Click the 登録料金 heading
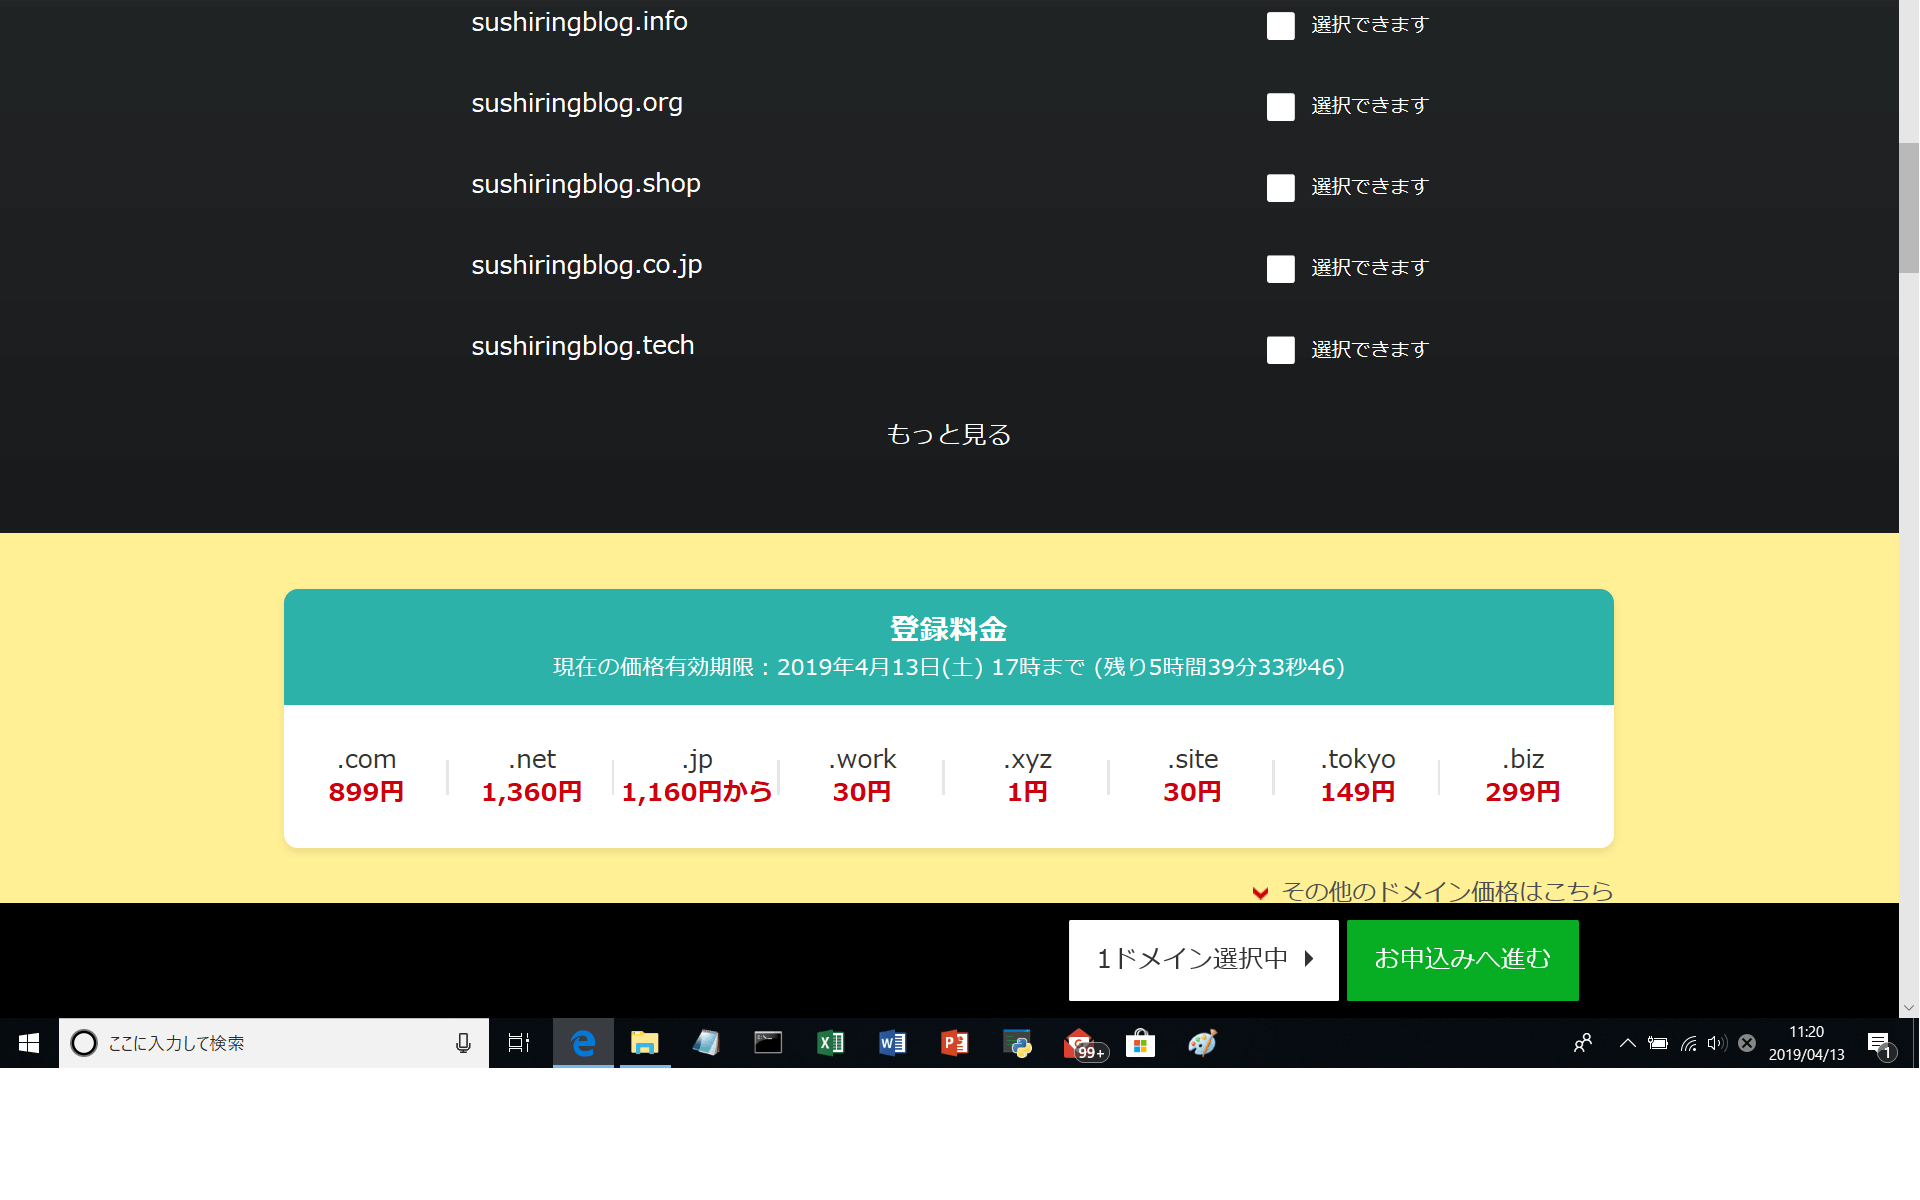Viewport: 1920px width, 1200px height. pyautogui.click(x=949, y=629)
